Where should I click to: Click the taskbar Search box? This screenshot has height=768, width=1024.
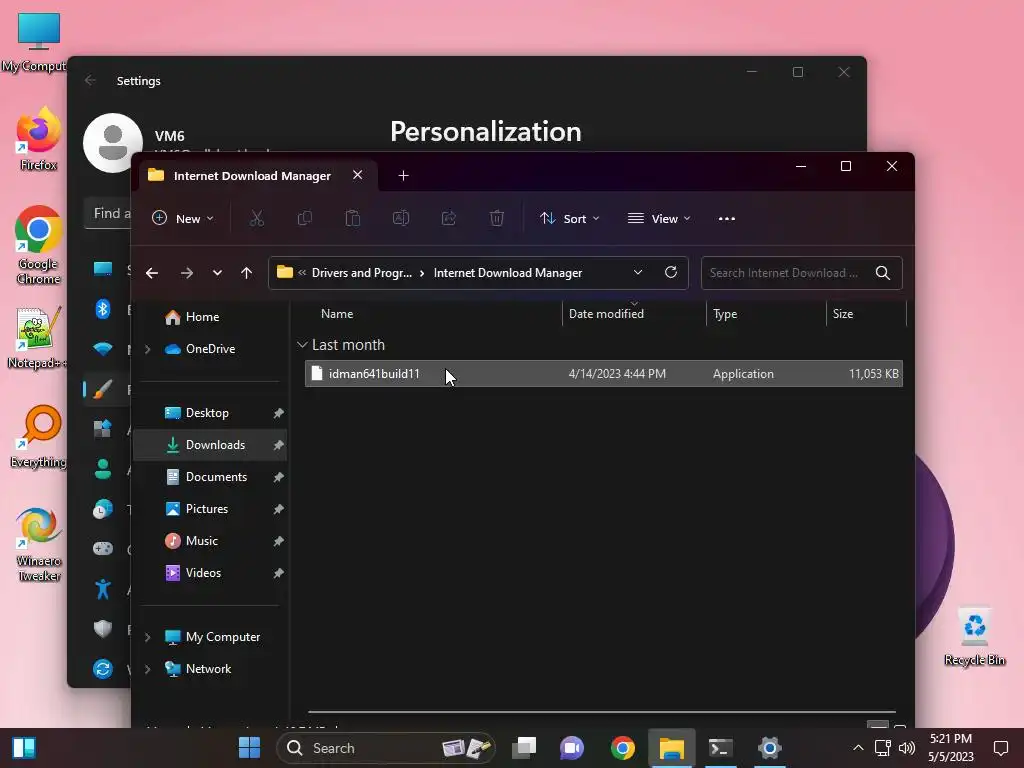pos(385,748)
